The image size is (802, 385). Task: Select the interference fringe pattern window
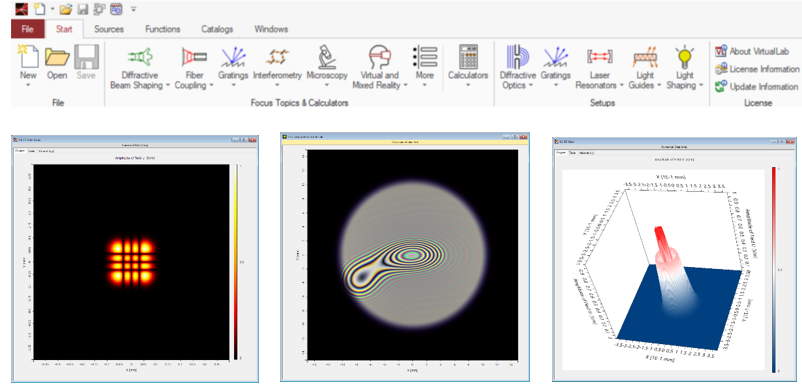[405, 257]
